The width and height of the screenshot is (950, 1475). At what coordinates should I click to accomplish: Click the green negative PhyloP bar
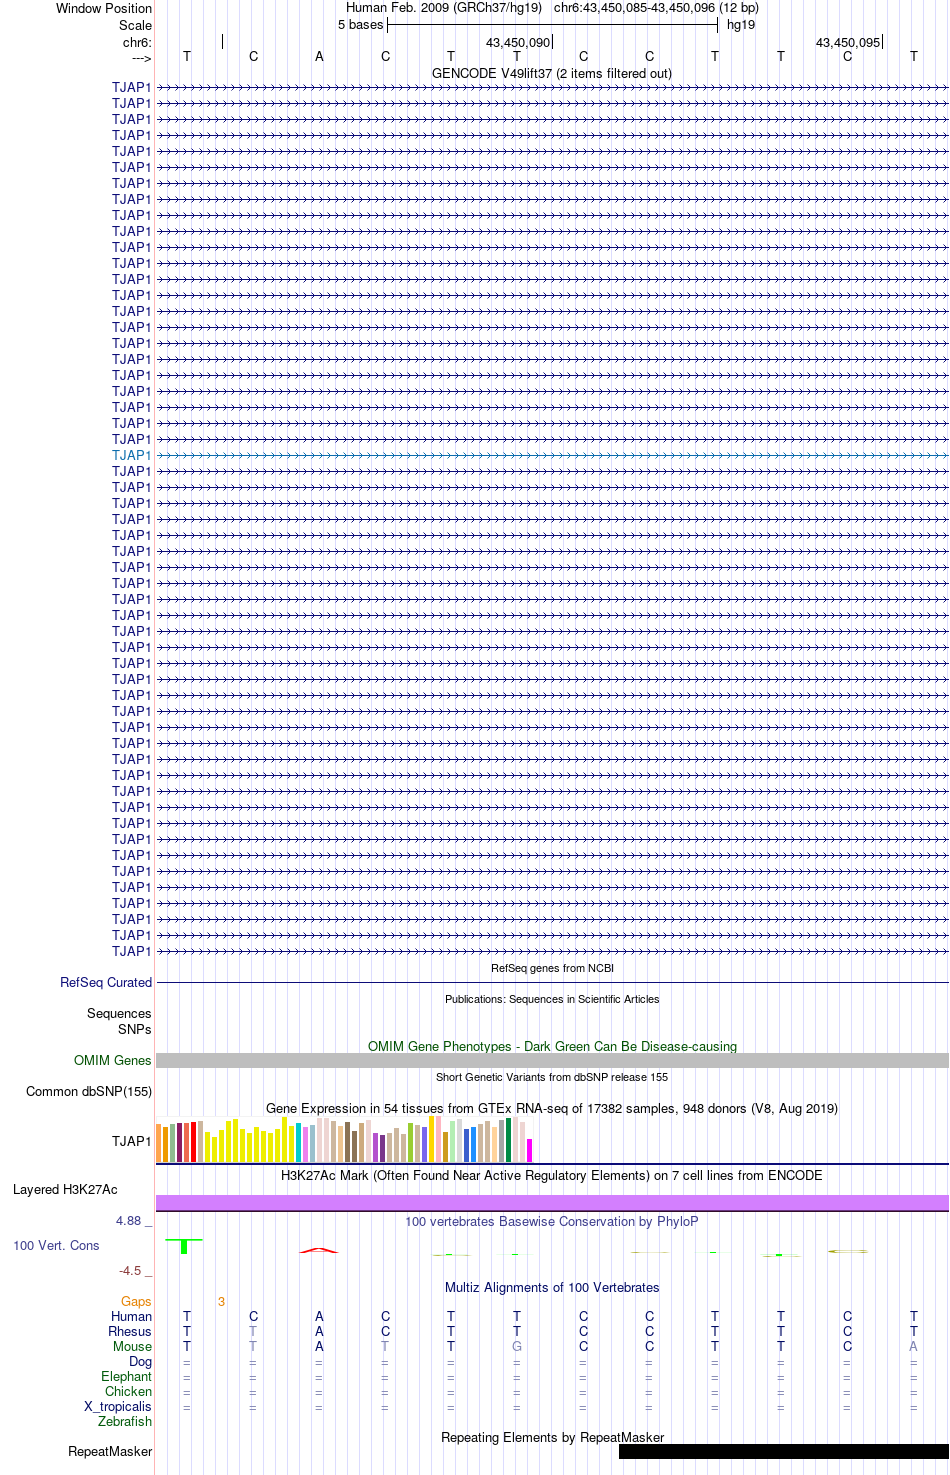184,1246
